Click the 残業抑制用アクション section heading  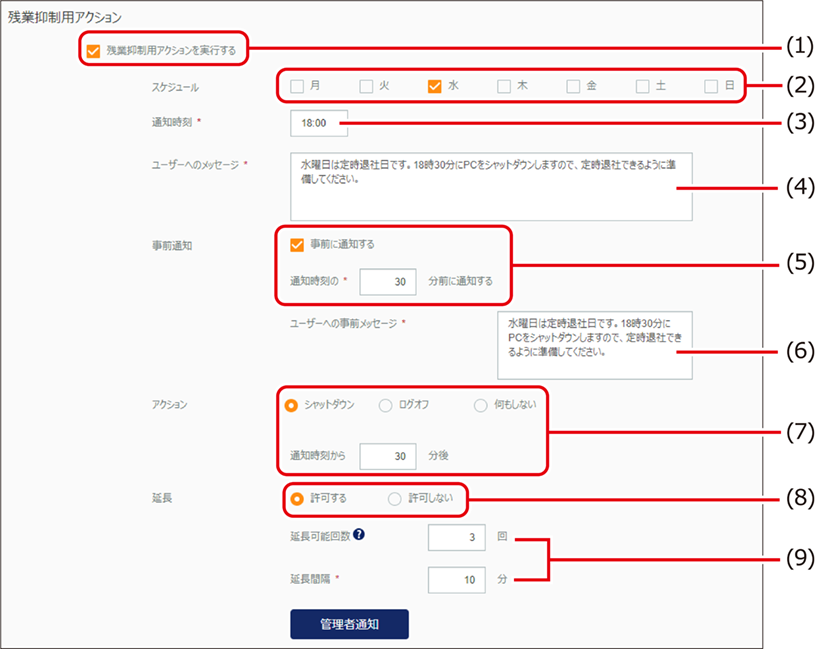click(x=65, y=17)
